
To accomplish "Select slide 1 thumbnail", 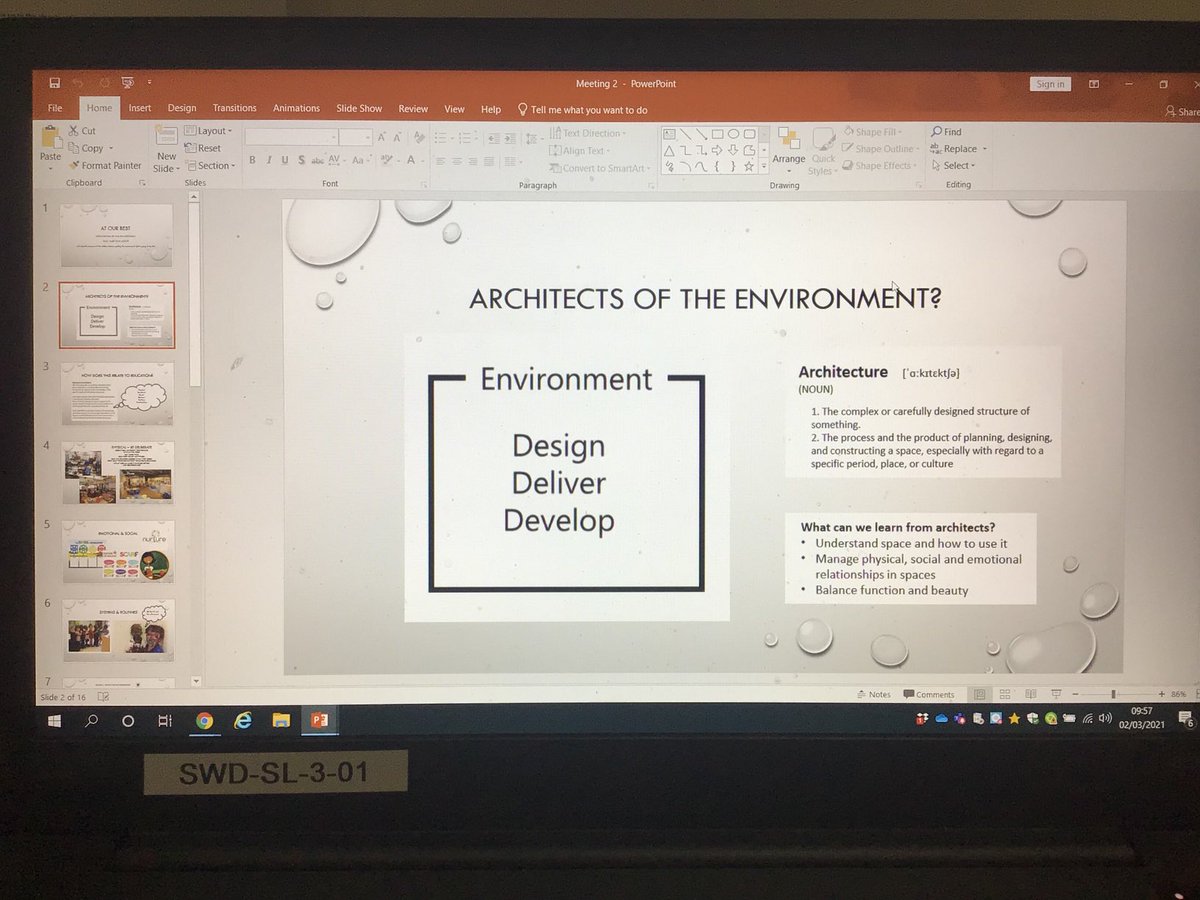I will [x=116, y=236].
